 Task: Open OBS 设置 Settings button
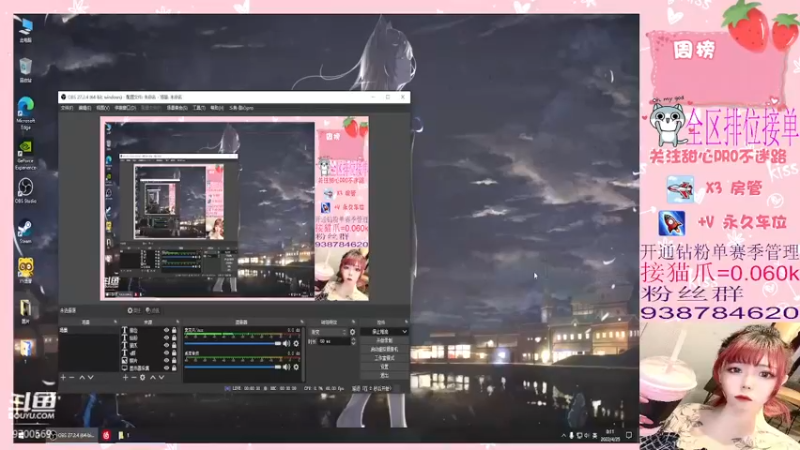click(x=384, y=367)
